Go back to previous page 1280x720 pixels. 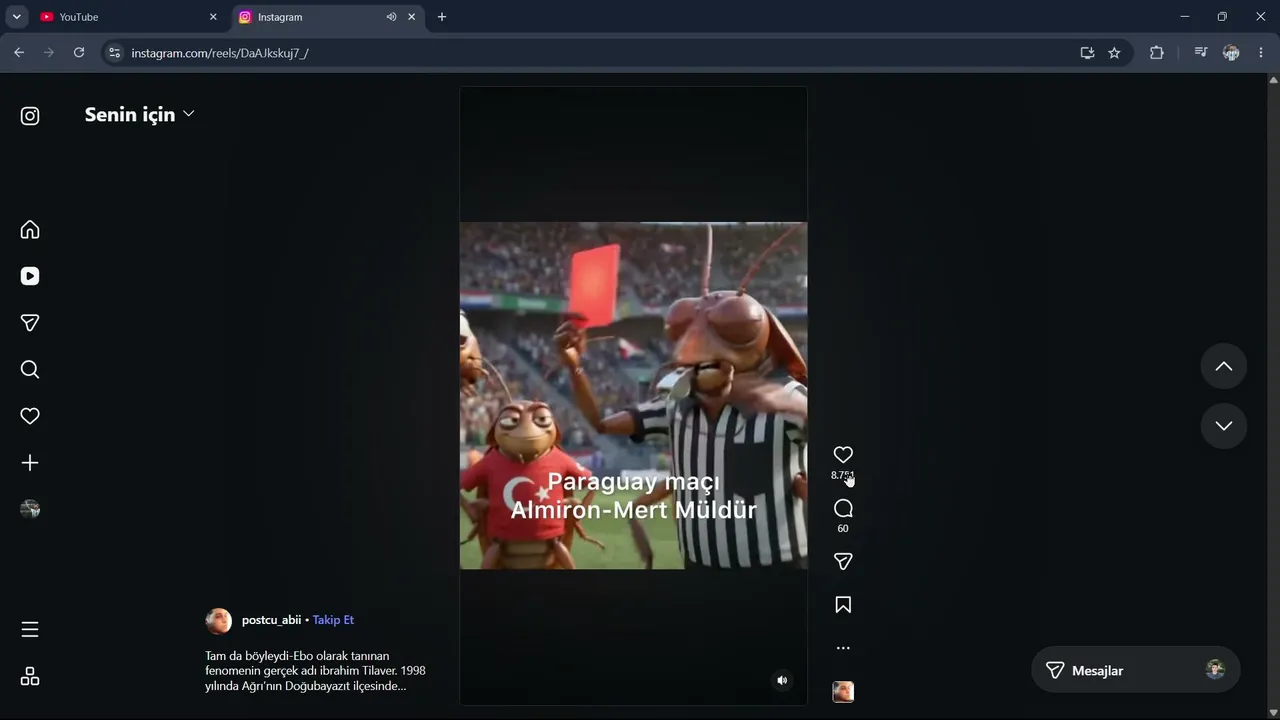(x=19, y=53)
